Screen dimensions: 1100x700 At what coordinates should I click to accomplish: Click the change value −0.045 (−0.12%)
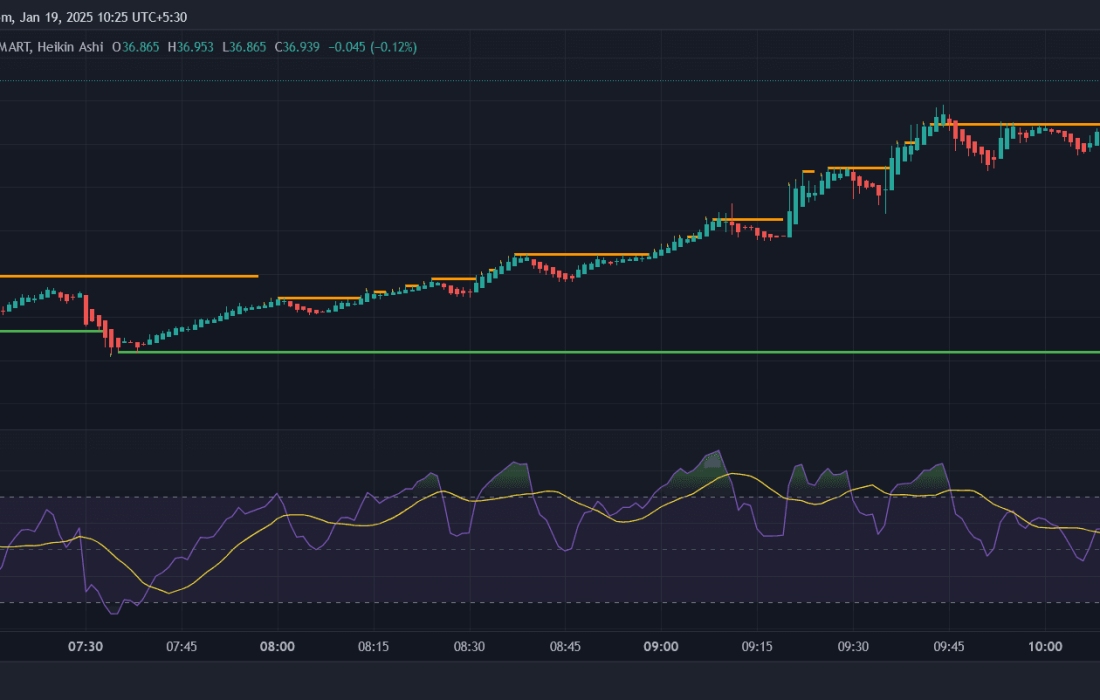373,47
